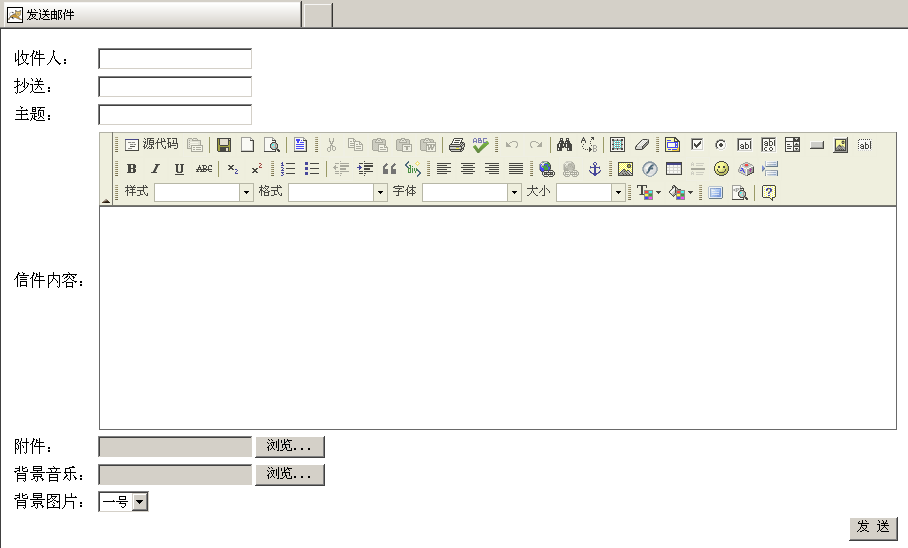Image resolution: width=908 pixels, height=548 pixels.
Task: Click the italic formatting icon
Action: click(155, 169)
